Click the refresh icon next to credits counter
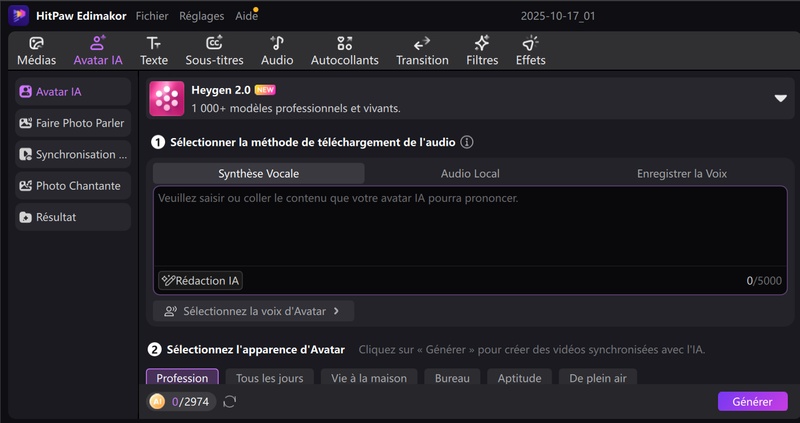Image resolution: width=800 pixels, height=423 pixels. point(230,401)
